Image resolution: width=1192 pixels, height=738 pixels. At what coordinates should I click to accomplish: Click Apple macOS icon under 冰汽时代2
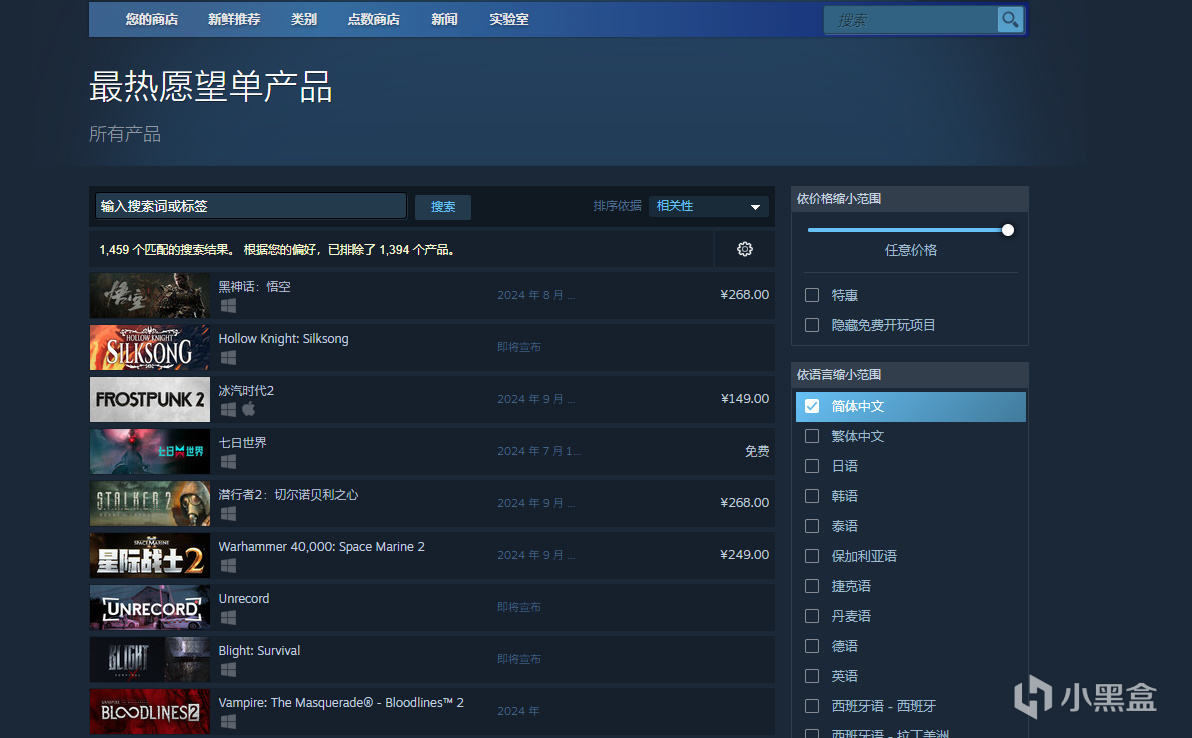[249, 410]
